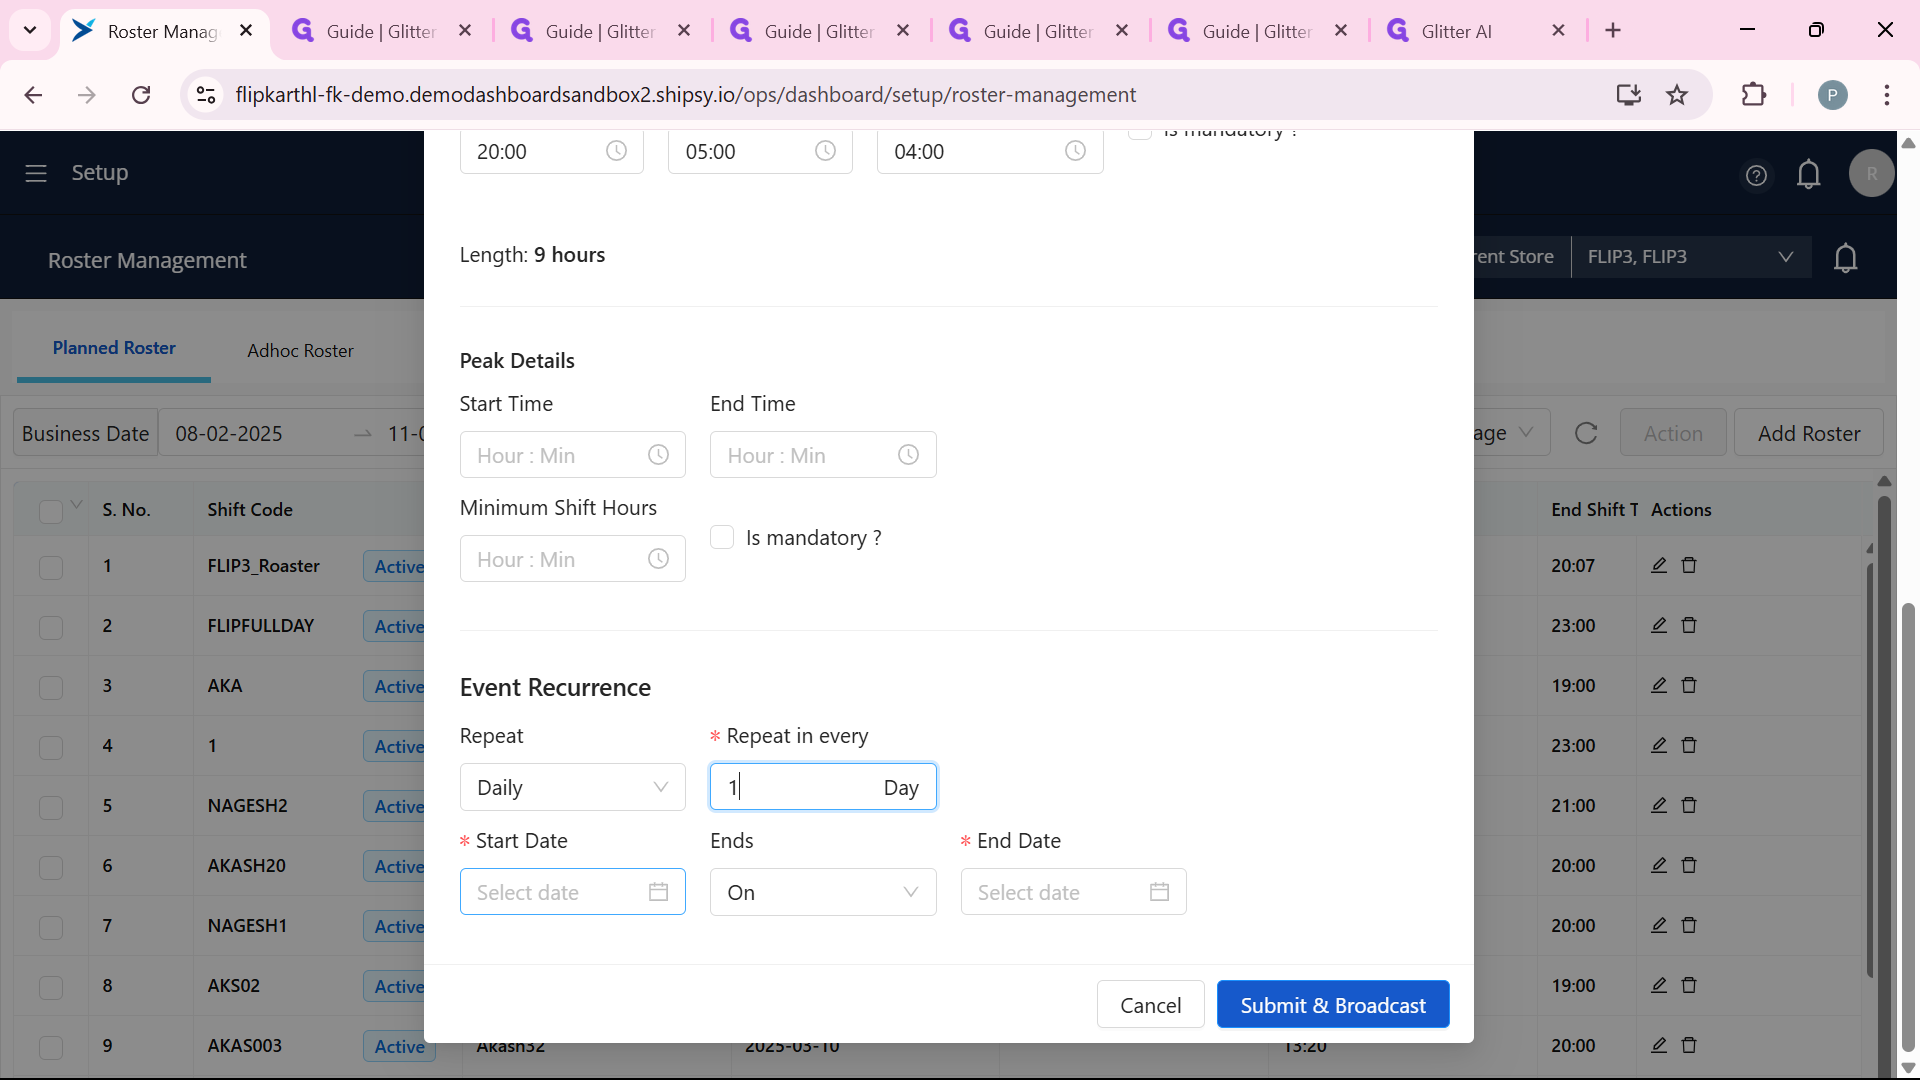Open notifications bell in top header
The image size is (1920, 1080).
[1808, 175]
